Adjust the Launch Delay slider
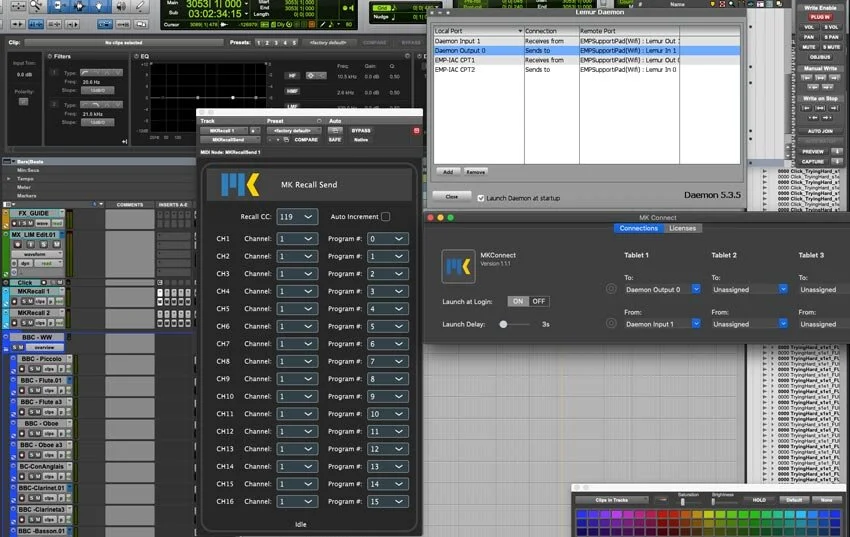Image resolution: width=850 pixels, height=537 pixels. point(504,324)
